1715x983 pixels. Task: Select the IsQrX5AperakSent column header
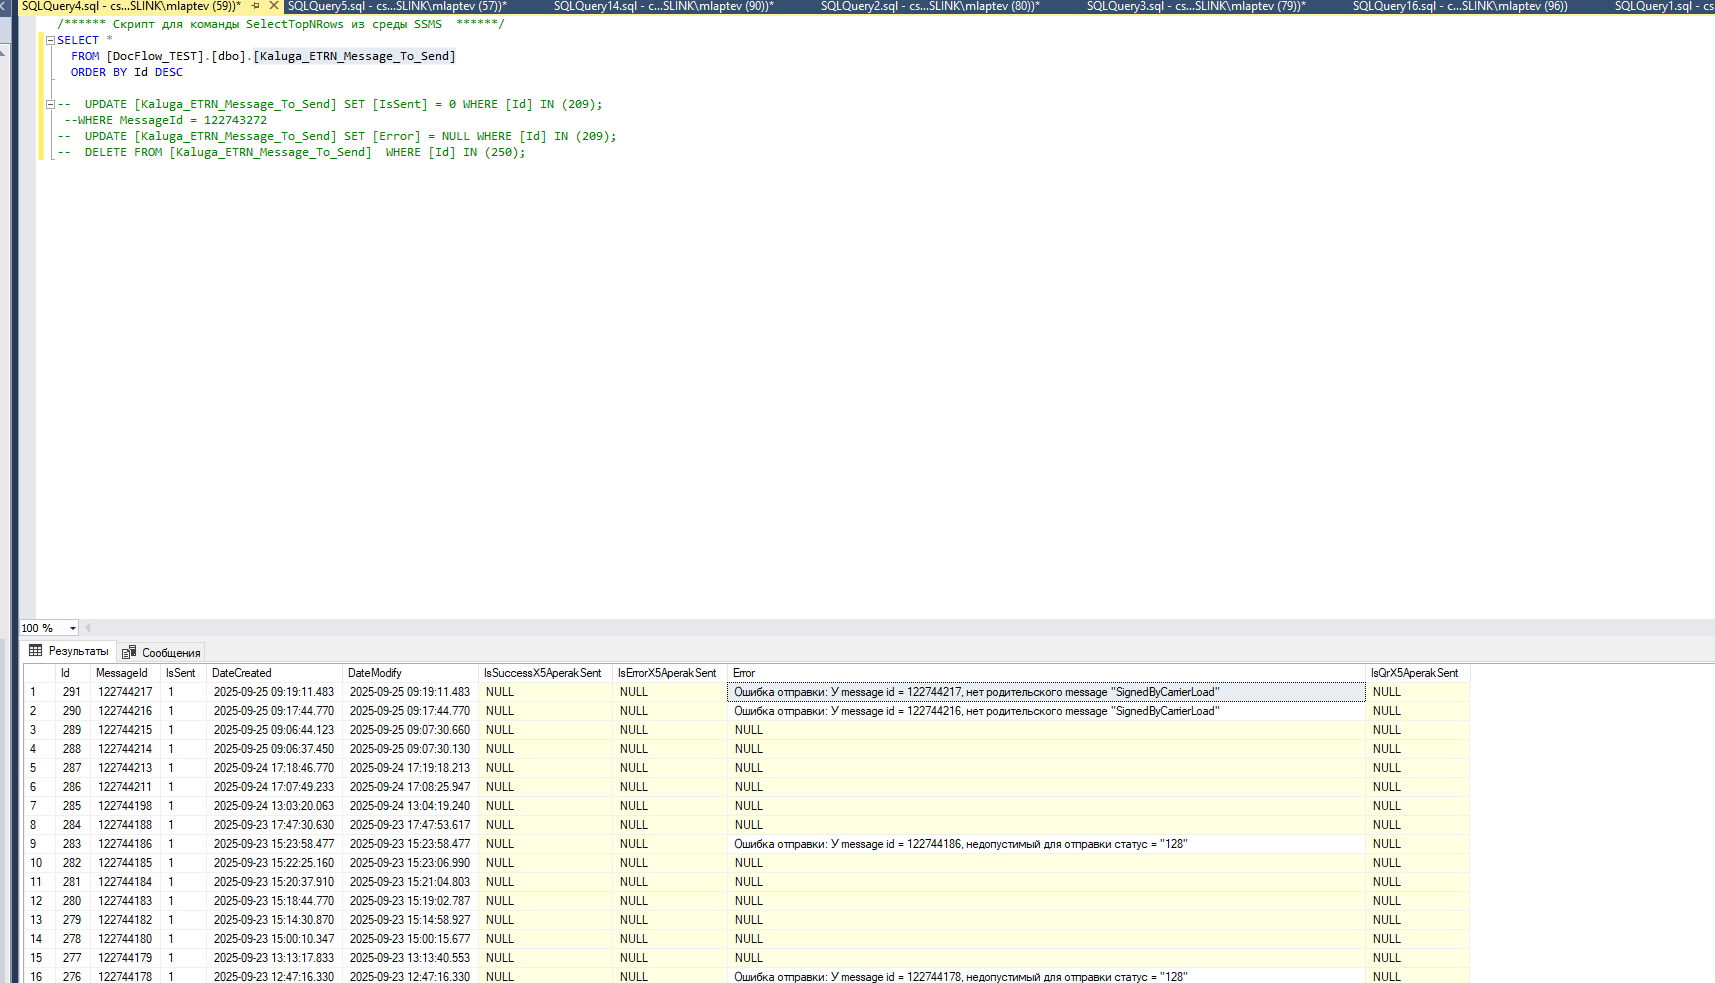[x=1418, y=673]
